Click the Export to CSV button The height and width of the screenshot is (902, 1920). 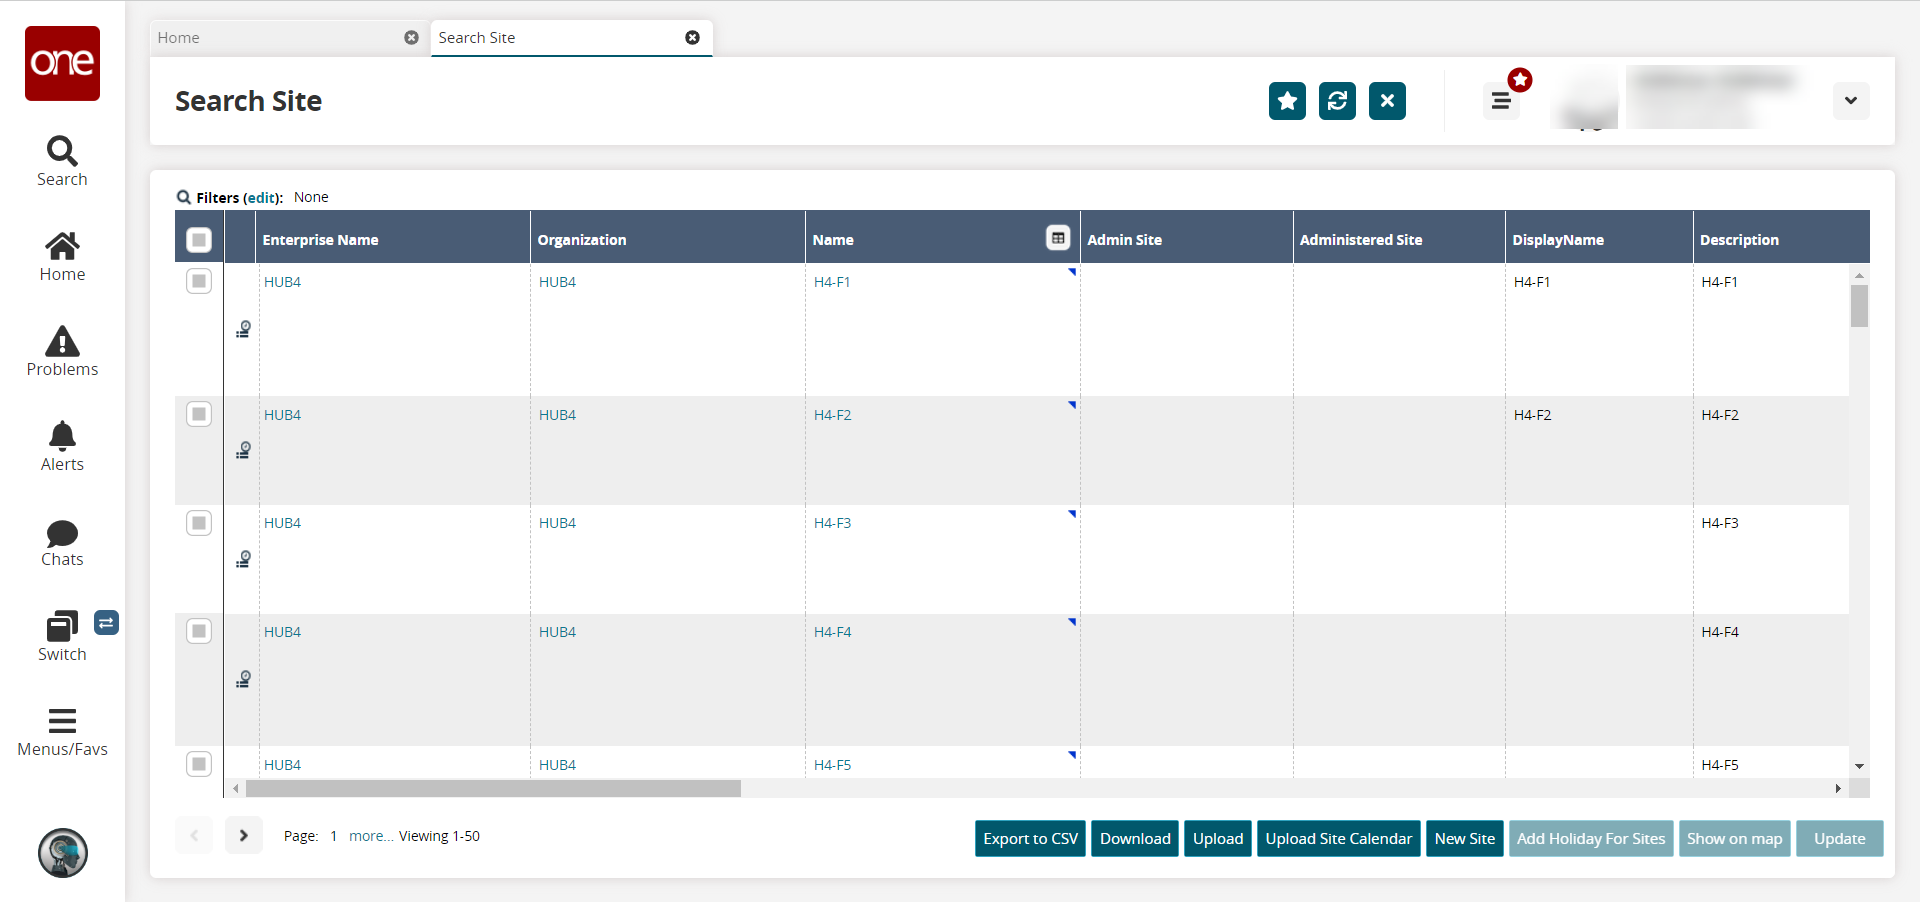click(x=1030, y=839)
